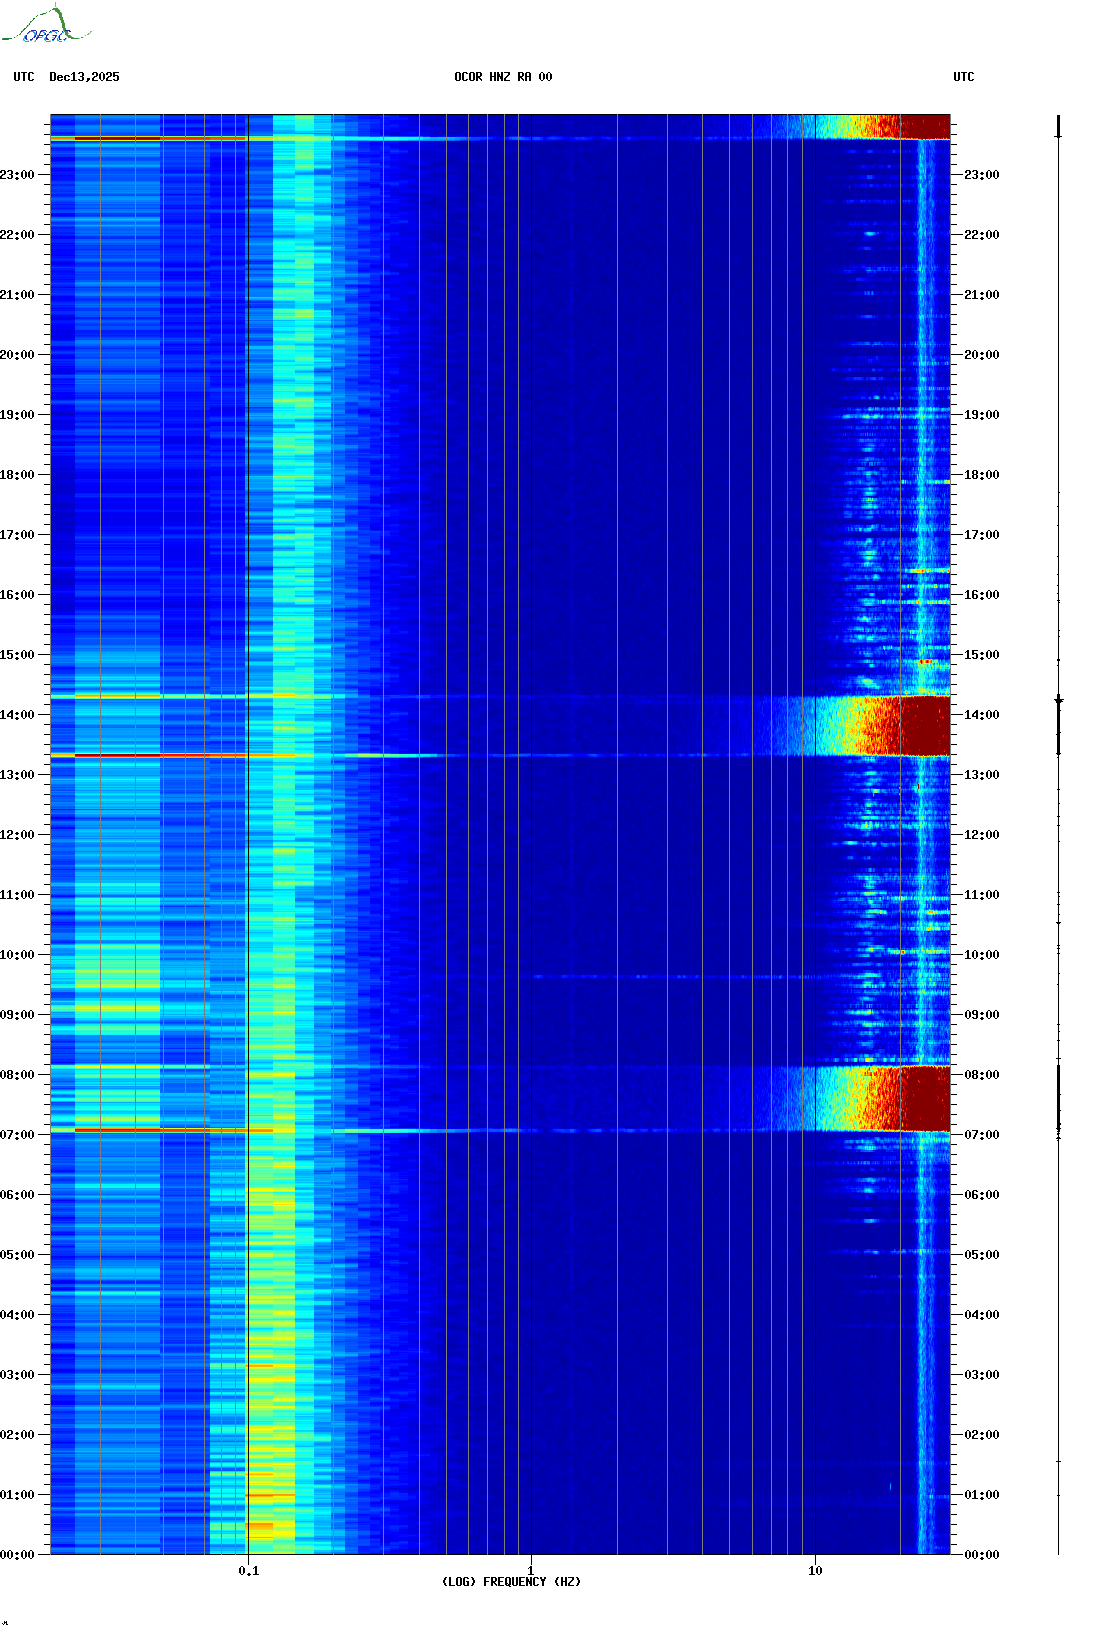Viewport: 1102px width, 1634px height.
Task: Select the 23:00 label on the left axis
Action: click(17, 175)
